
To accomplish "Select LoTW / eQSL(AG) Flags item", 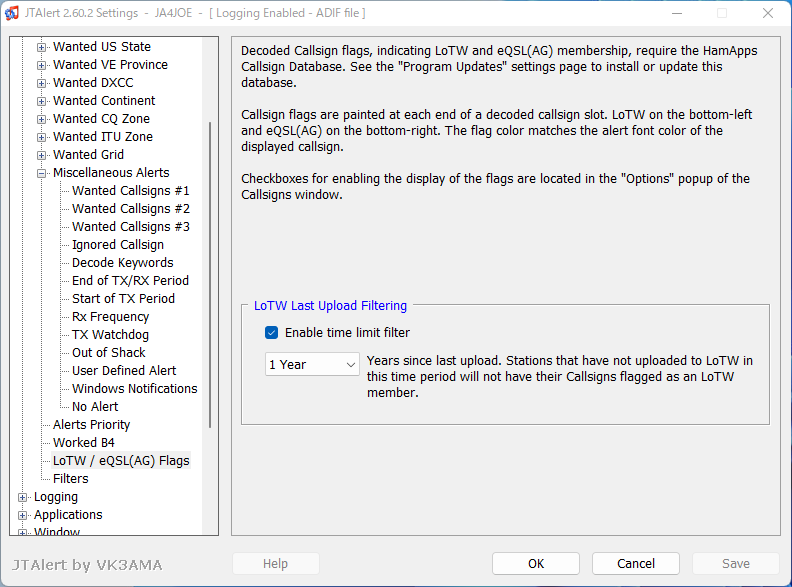I will (x=121, y=461).
